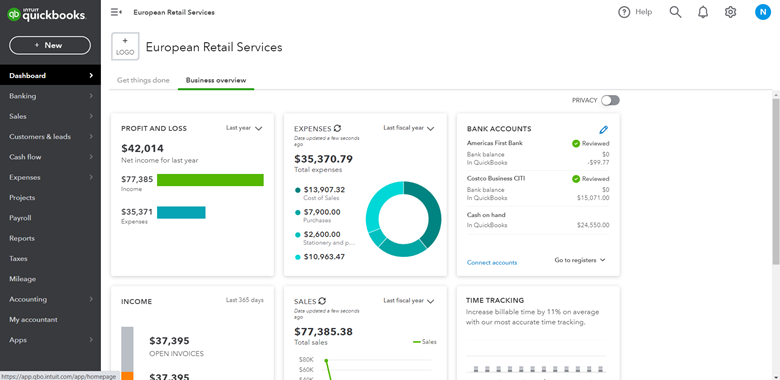Open the notifications bell icon
Screen dimensions: 780x380
(702, 12)
